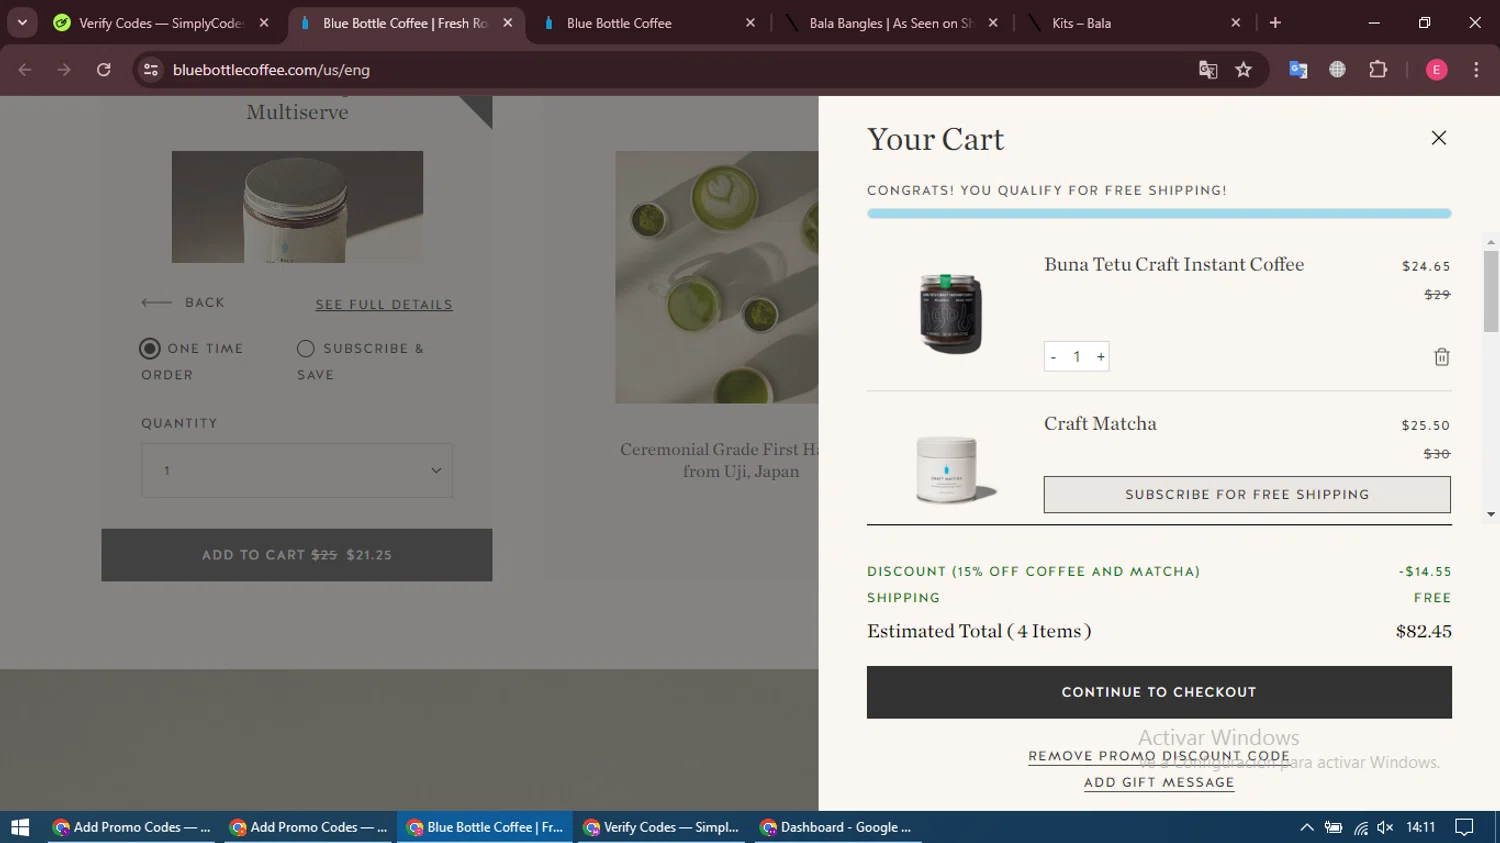Switch to Bala Bangles tab

pos(890,23)
